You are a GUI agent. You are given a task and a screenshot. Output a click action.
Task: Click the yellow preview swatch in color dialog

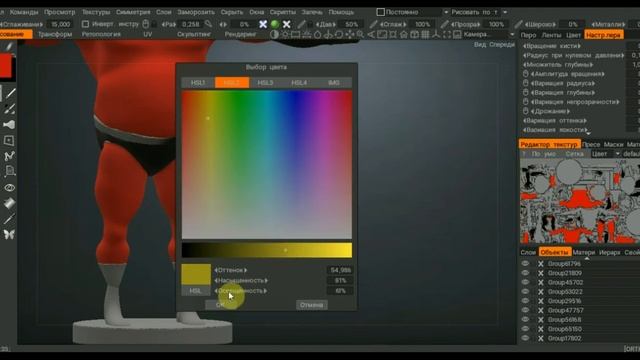click(196, 274)
